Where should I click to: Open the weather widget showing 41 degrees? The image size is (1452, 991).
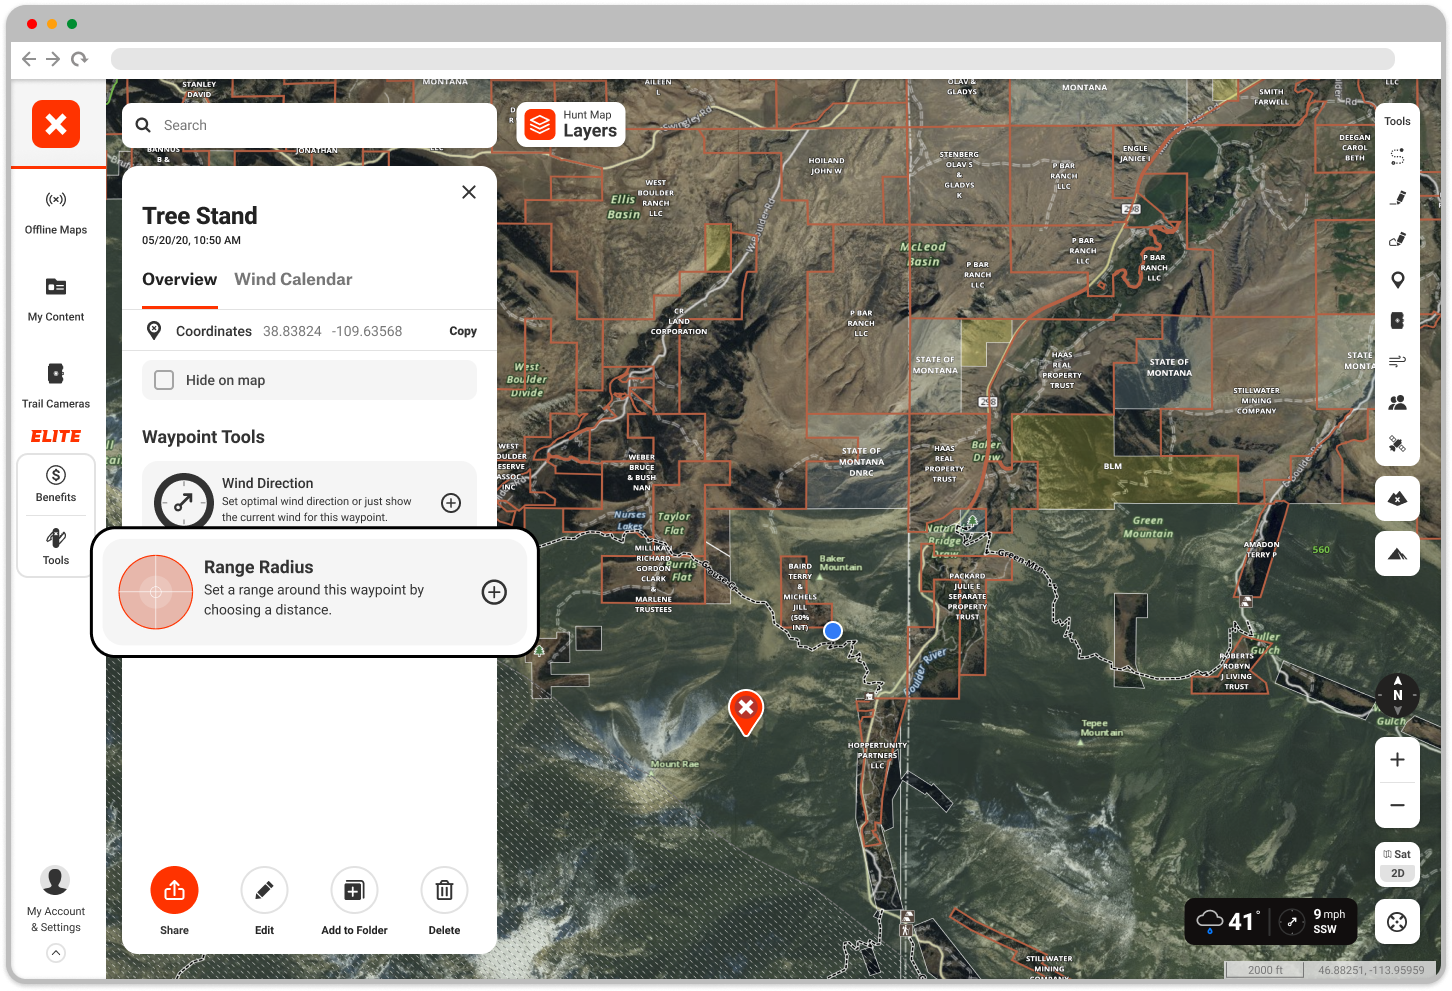1271,921
